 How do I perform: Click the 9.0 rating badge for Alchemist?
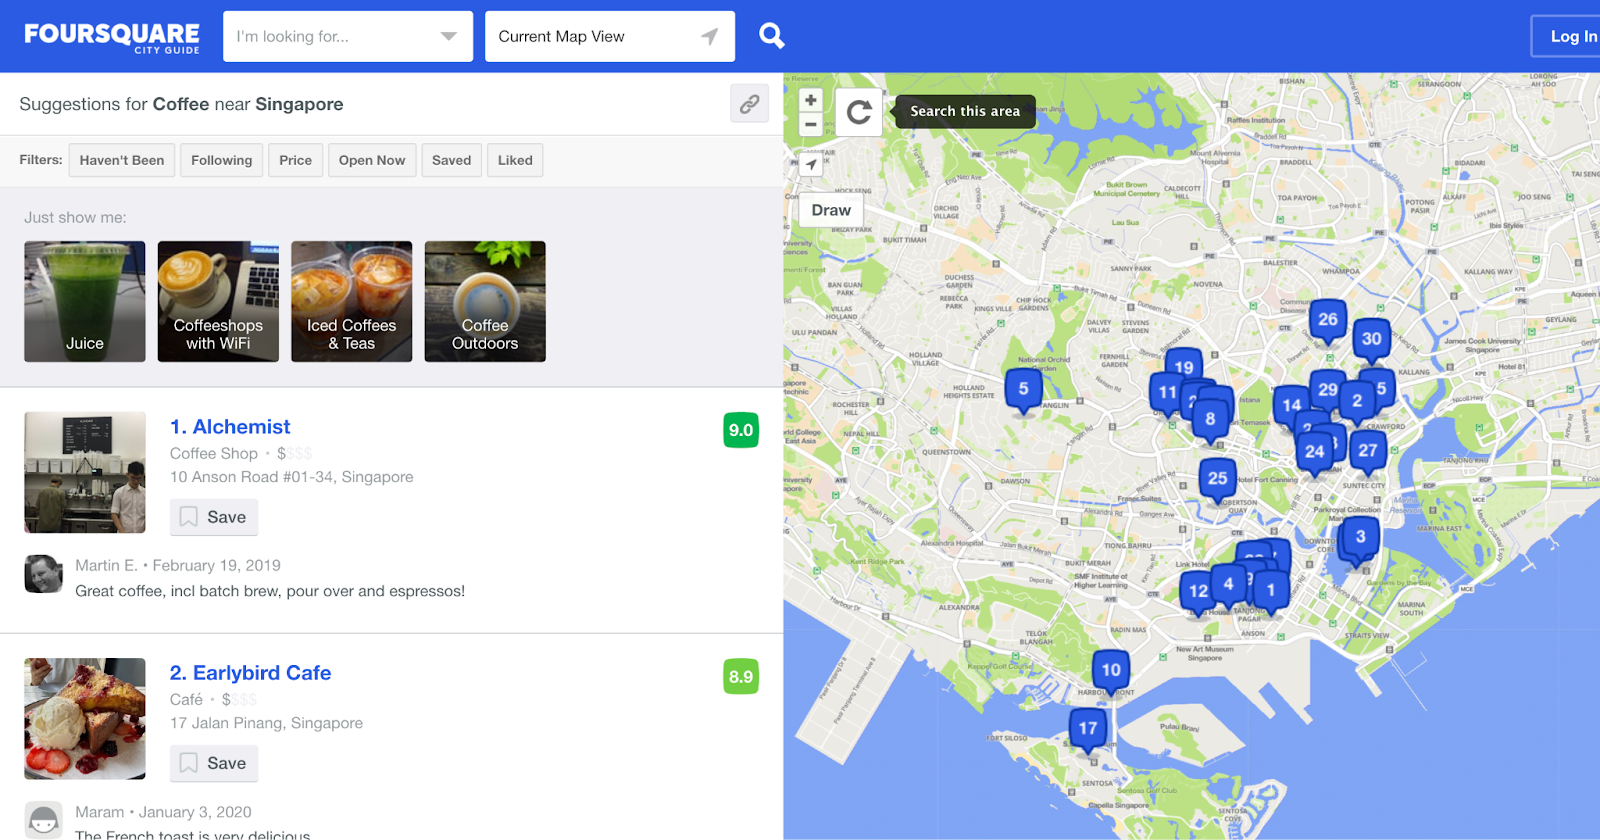741,430
